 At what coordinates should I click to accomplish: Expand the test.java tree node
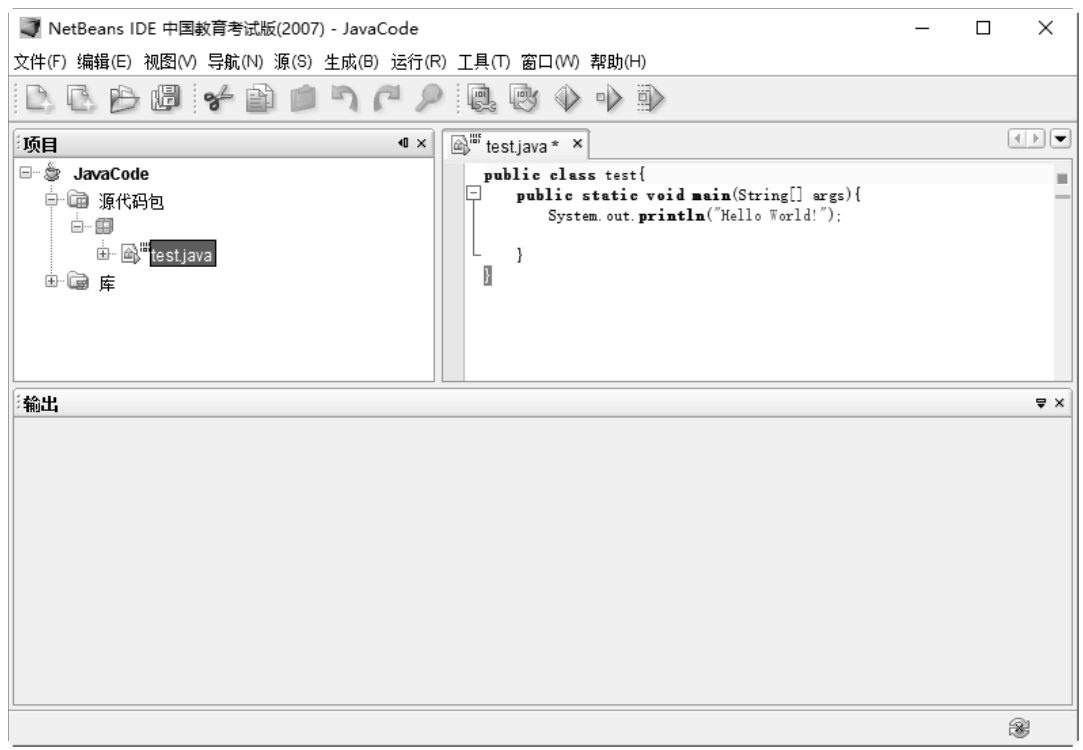tap(103, 253)
